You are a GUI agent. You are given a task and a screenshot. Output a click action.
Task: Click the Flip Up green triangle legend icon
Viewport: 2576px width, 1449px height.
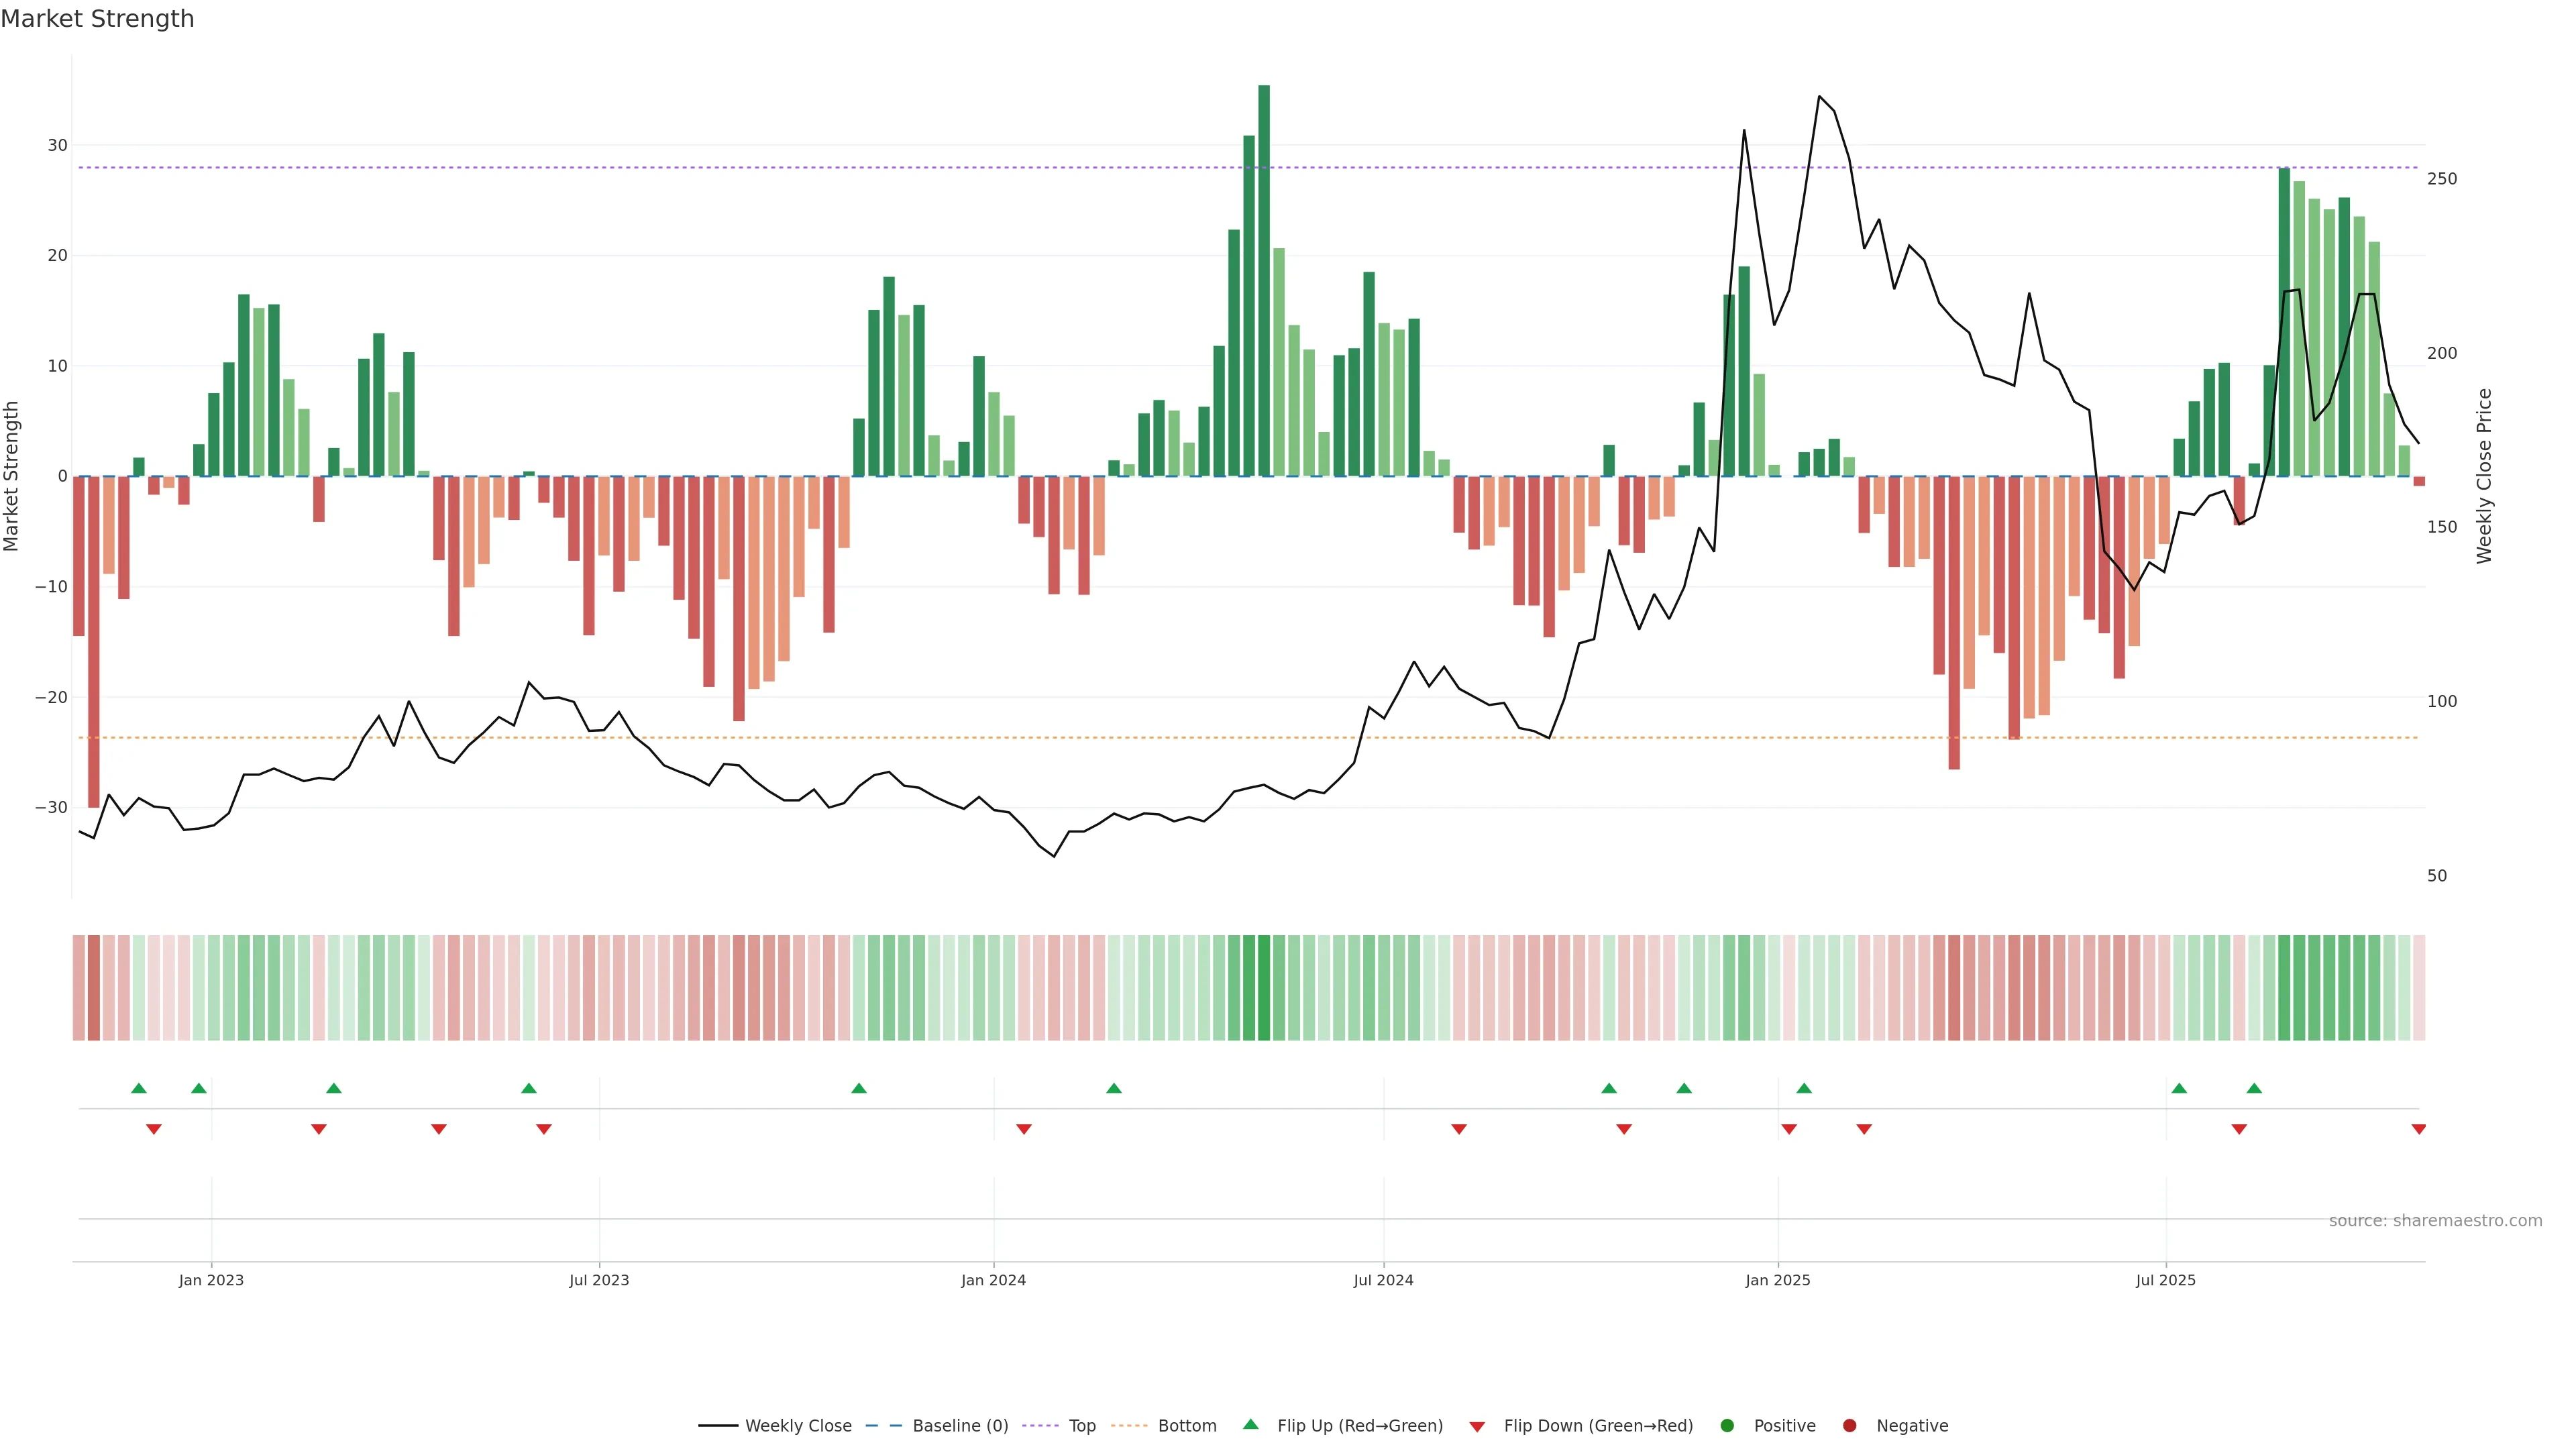(1250, 1424)
